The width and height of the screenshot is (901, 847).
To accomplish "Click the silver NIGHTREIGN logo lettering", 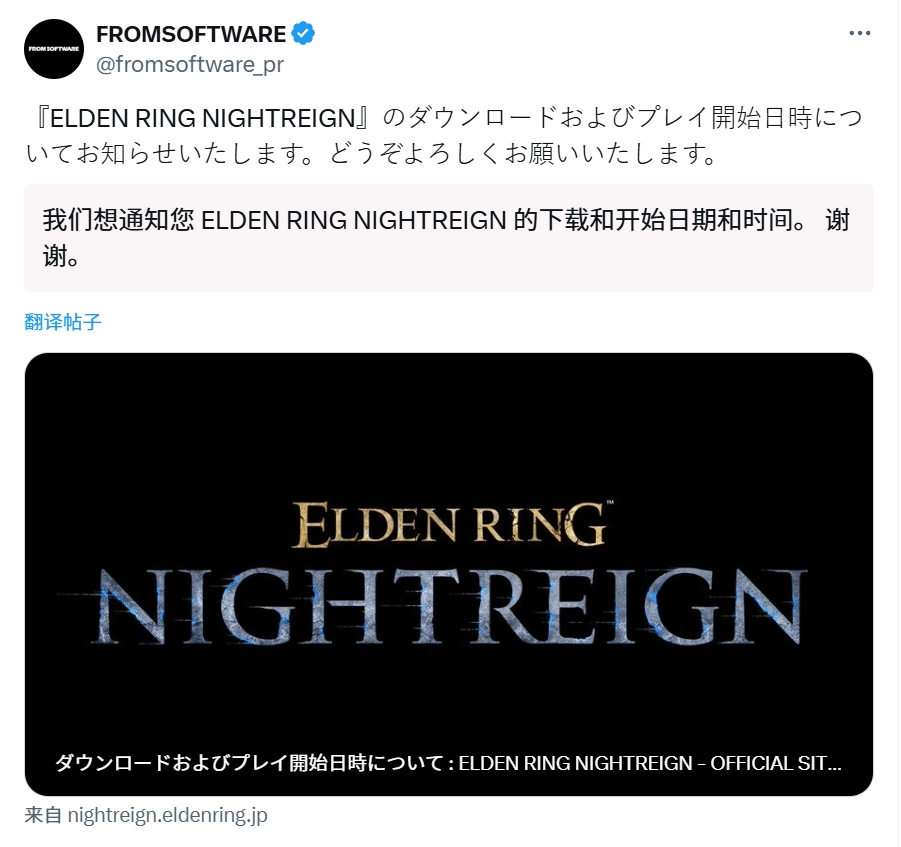I will [x=449, y=607].
